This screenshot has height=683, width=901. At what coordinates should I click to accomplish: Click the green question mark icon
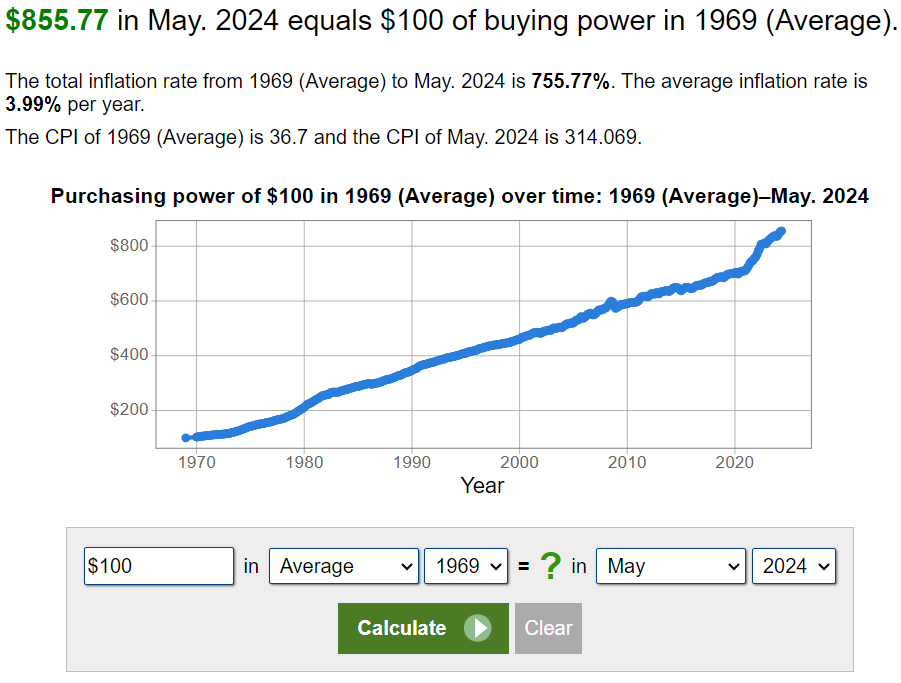(x=550, y=566)
